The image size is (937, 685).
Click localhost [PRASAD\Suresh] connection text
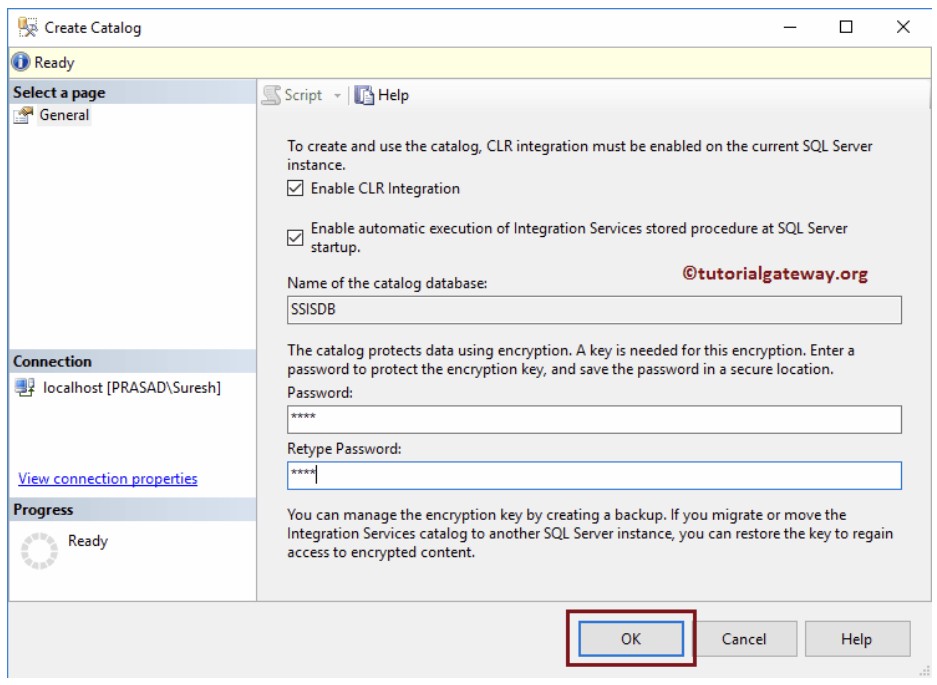(x=131, y=387)
